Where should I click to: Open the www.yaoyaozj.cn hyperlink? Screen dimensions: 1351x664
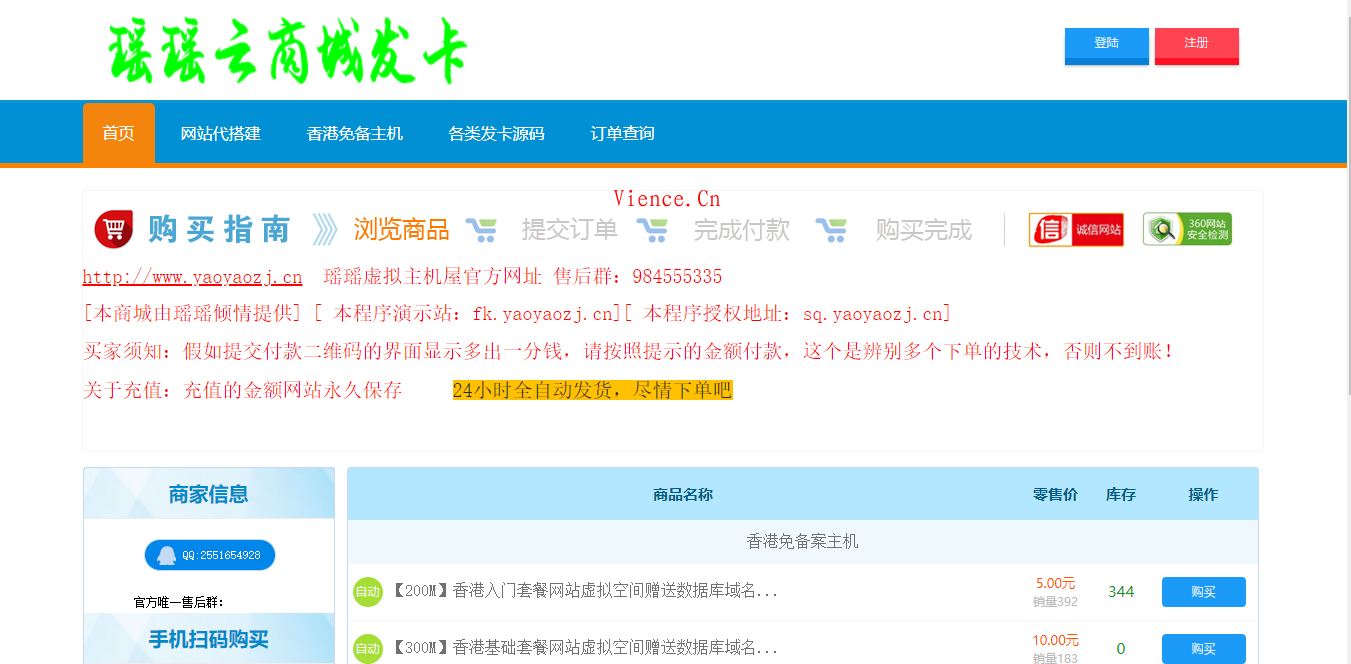(190, 277)
